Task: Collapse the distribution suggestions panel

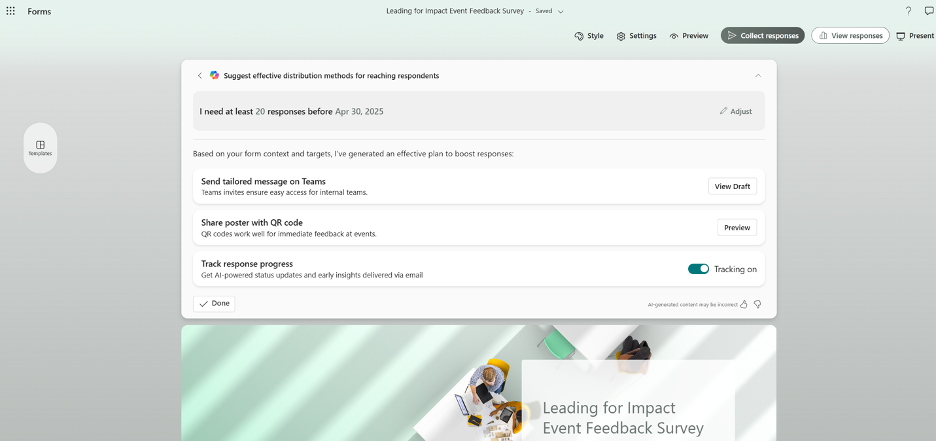Action: point(758,76)
